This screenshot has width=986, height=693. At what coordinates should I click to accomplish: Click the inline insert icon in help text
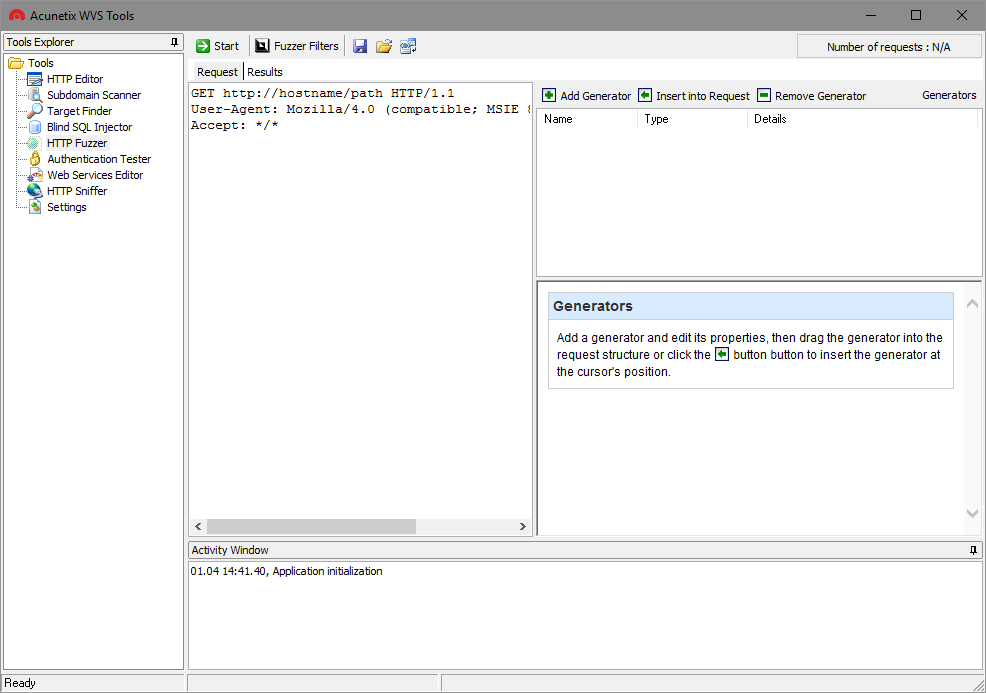(x=722, y=354)
